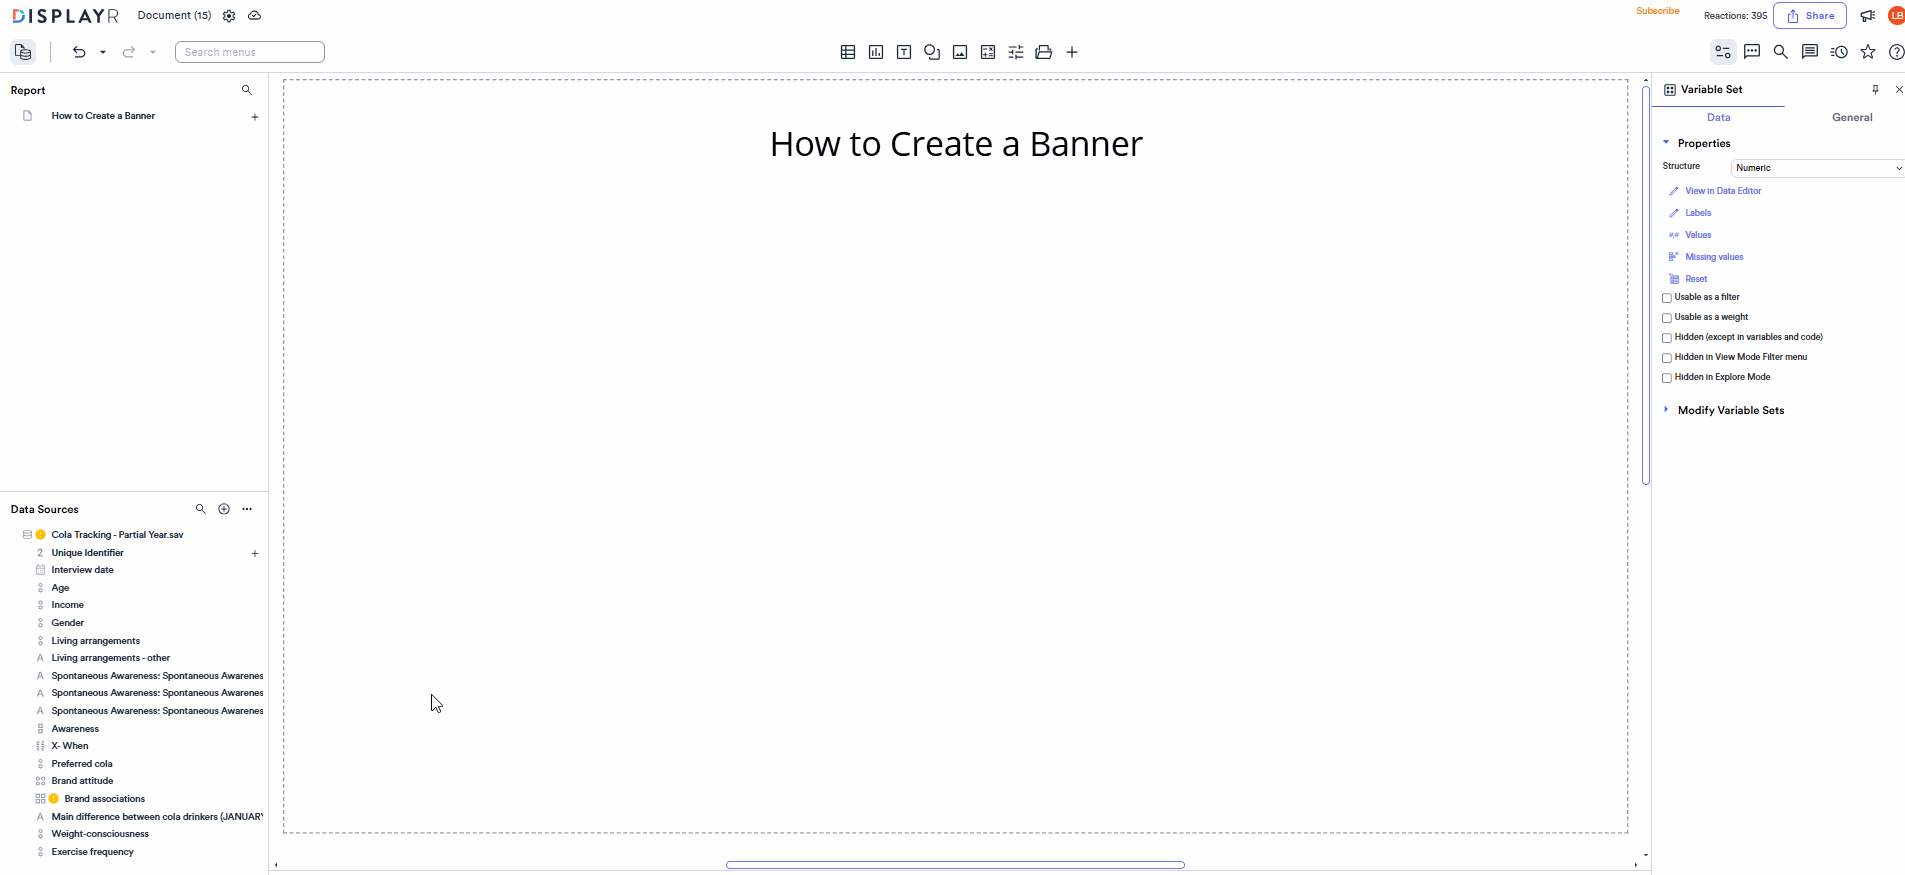Open Data Sources more options menu
Image resolution: width=1905 pixels, height=875 pixels.
(x=247, y=509)
